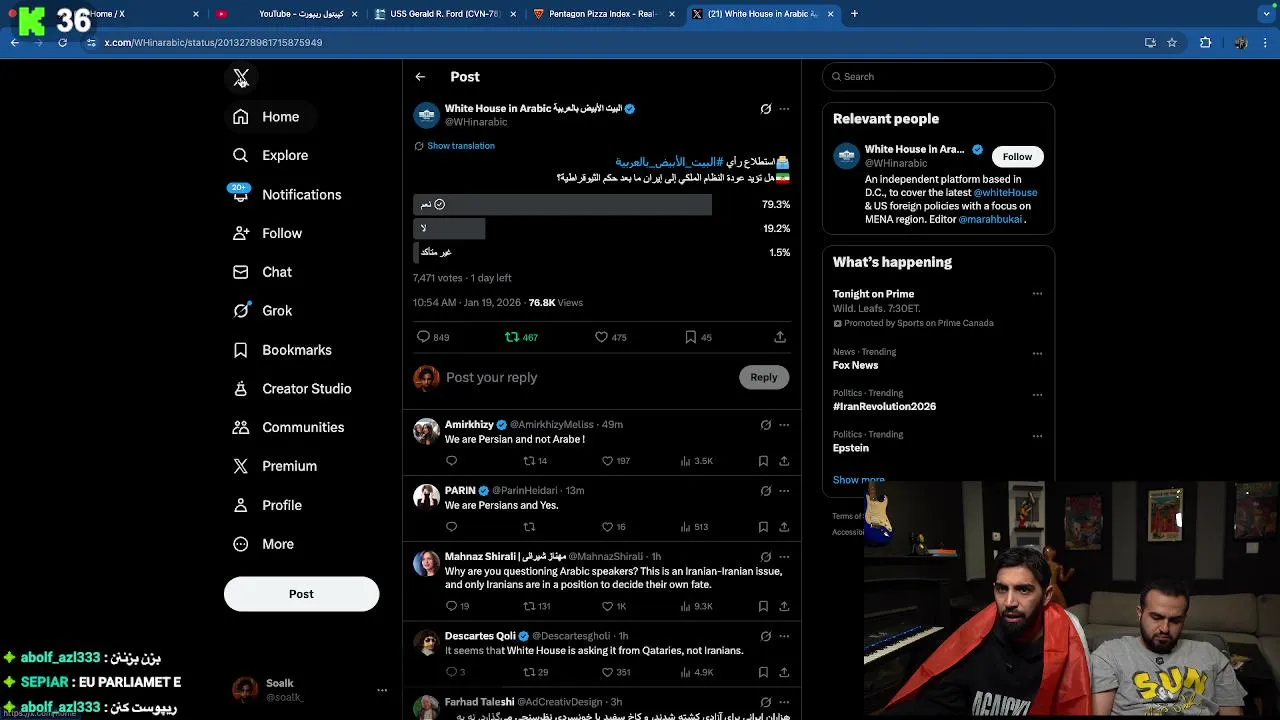This screenshot has width=1280, height=720.
Task: Repost Amirkhizy's reply with 14 reposts
Action: [535, 461]
